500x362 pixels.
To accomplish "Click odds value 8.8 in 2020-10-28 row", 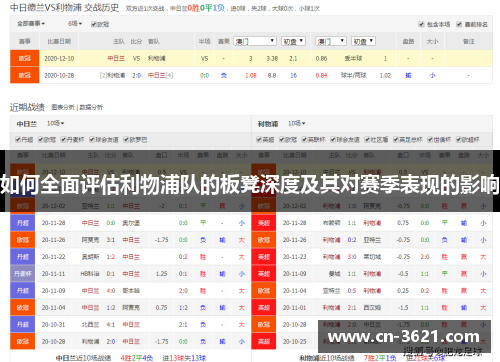I will [x=272, y=75].
